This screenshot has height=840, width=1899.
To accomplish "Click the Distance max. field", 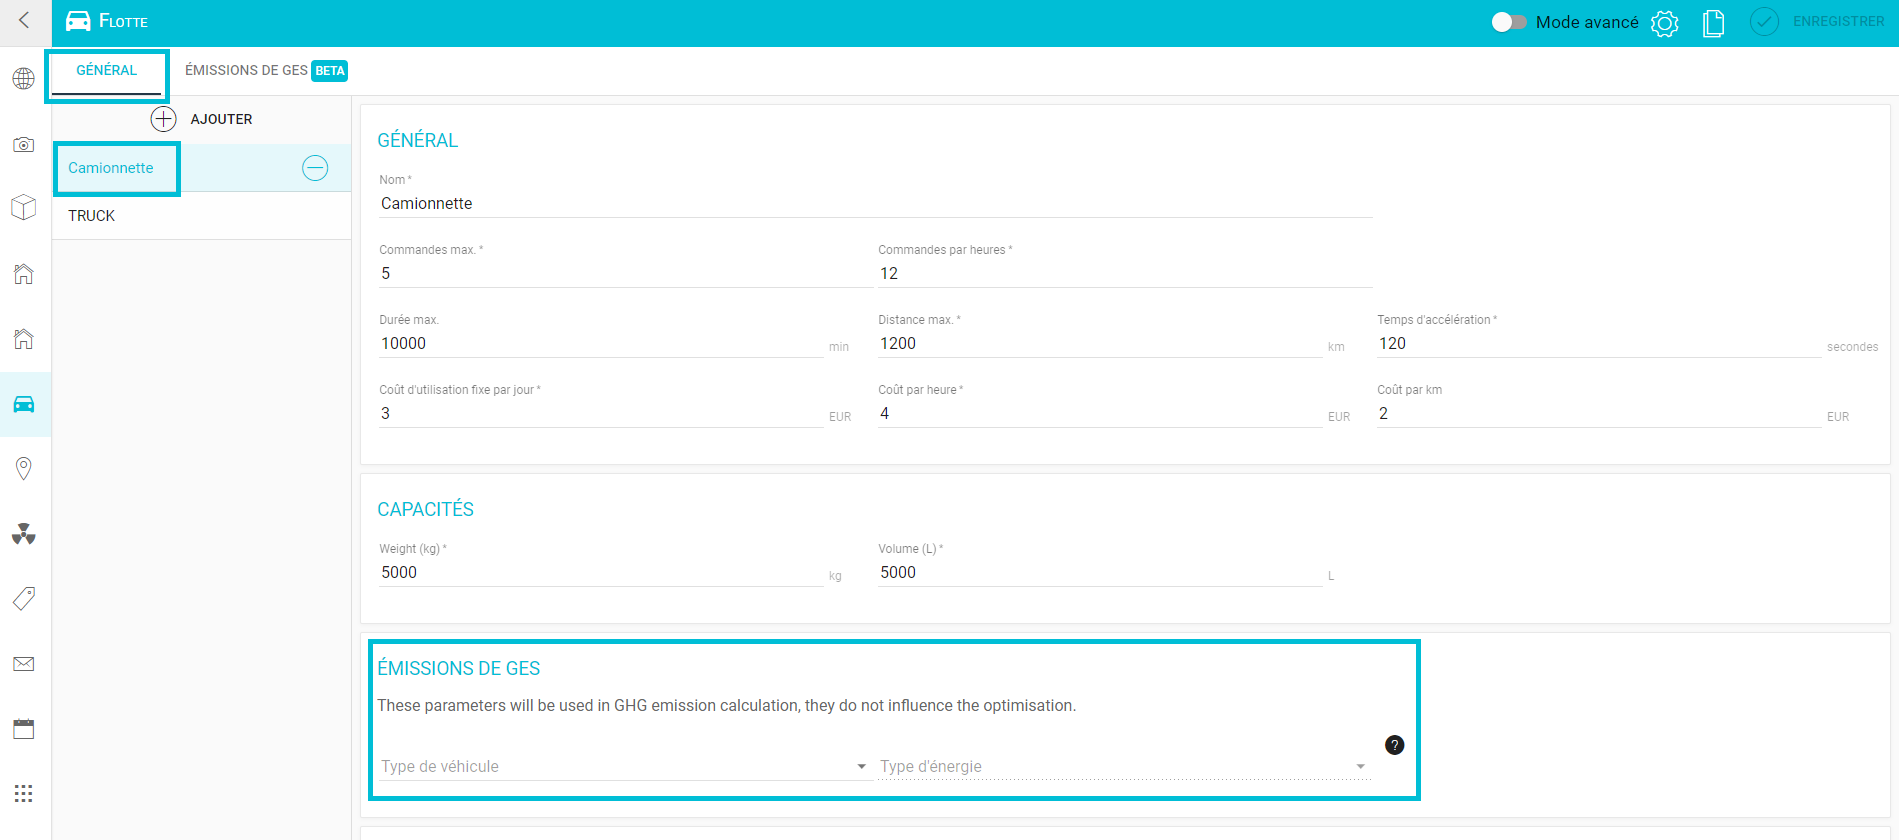I will tap(1100, 344).
